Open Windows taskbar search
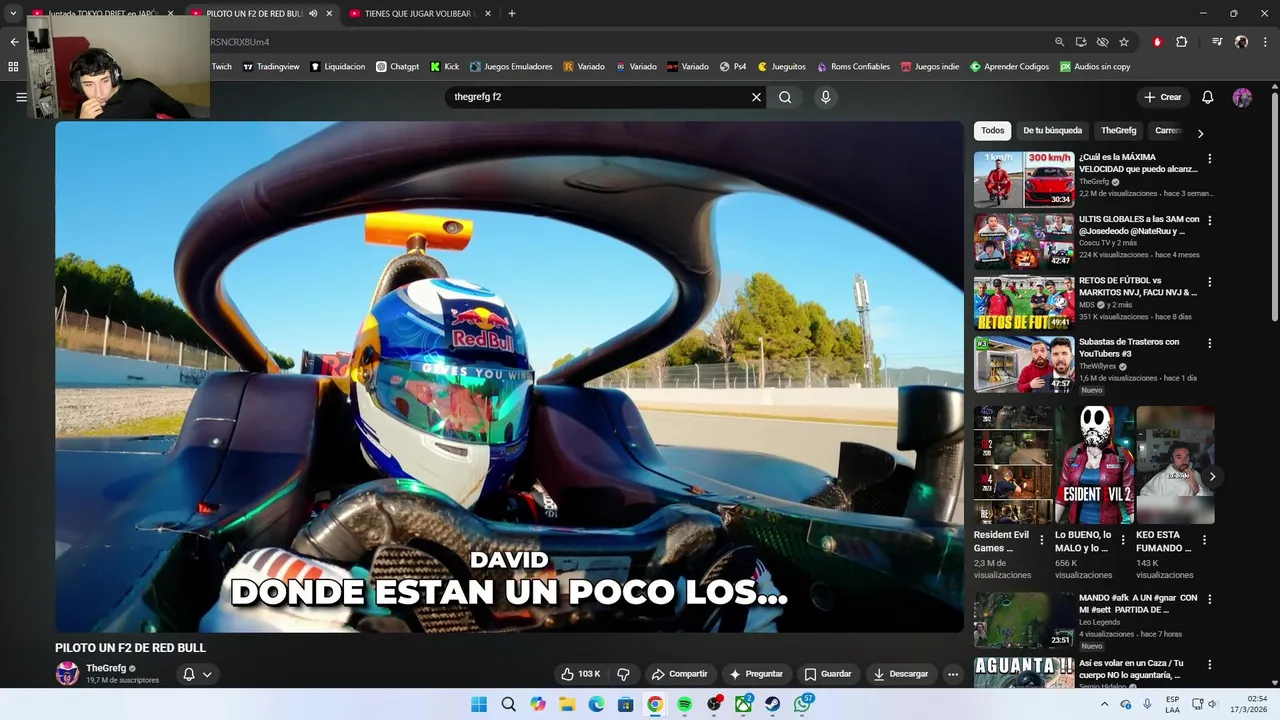The width and height of the screenshot is (1280, 720). click(508, 704)
